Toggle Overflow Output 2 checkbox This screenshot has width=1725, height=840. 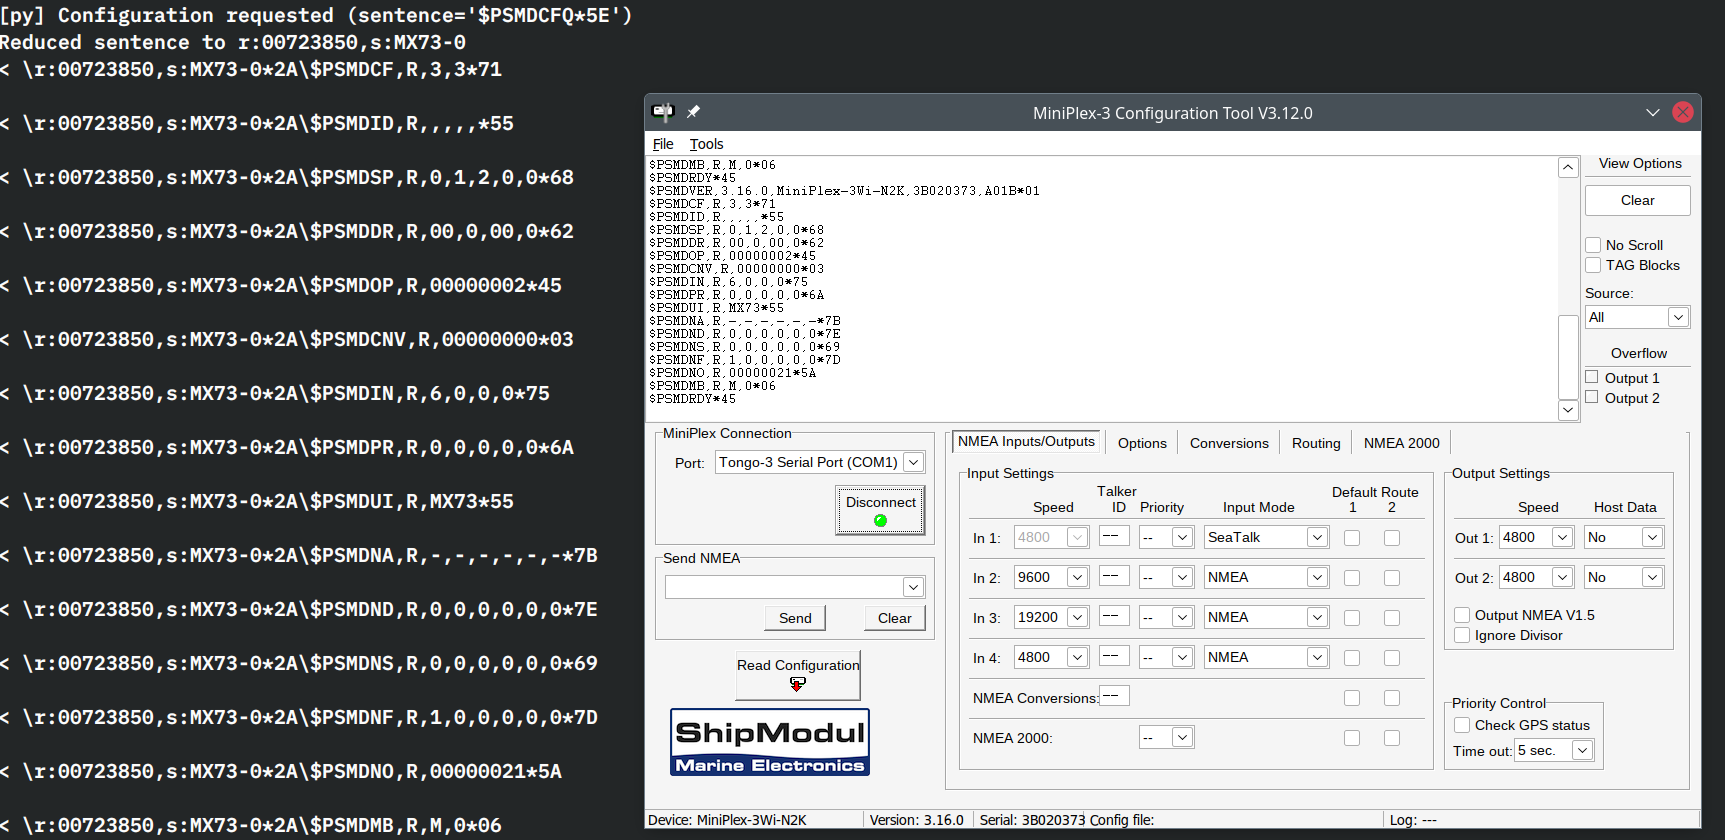(x=1592, y=397)
